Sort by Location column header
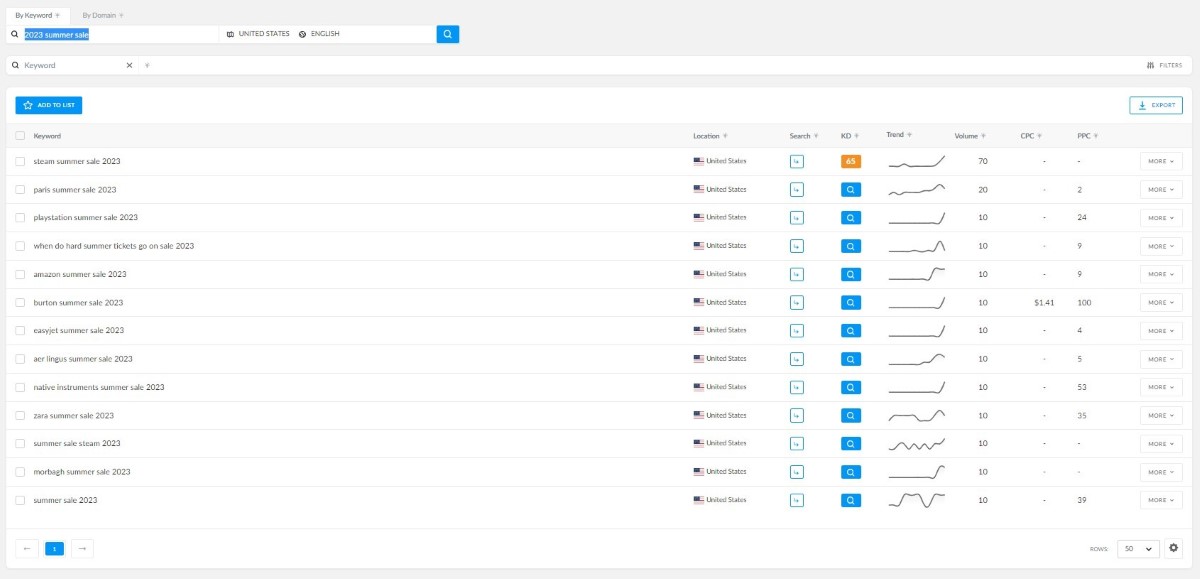 pyautogui.click(x=710, y=136)
